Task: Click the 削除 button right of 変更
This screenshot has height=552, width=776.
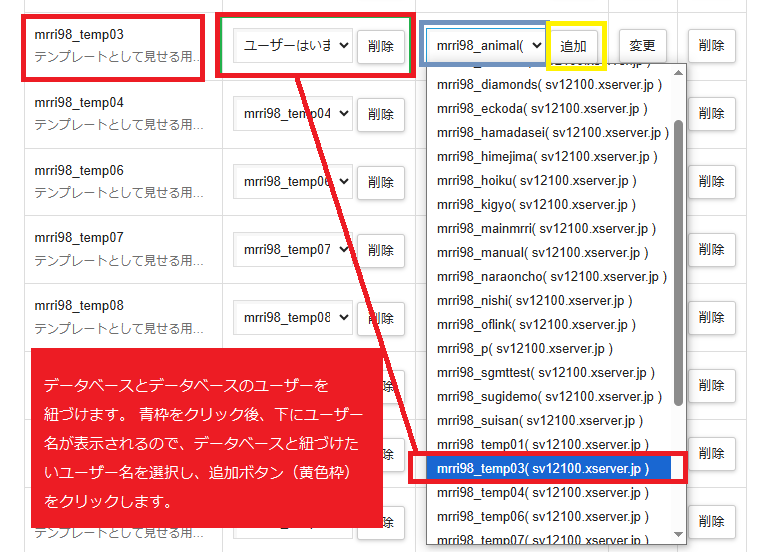Action: (711, 46)
